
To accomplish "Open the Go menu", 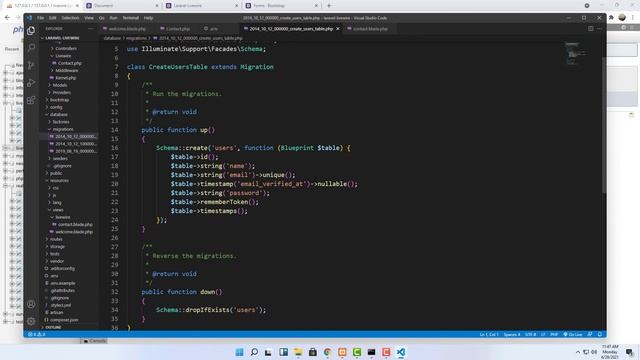I will 102,18.
